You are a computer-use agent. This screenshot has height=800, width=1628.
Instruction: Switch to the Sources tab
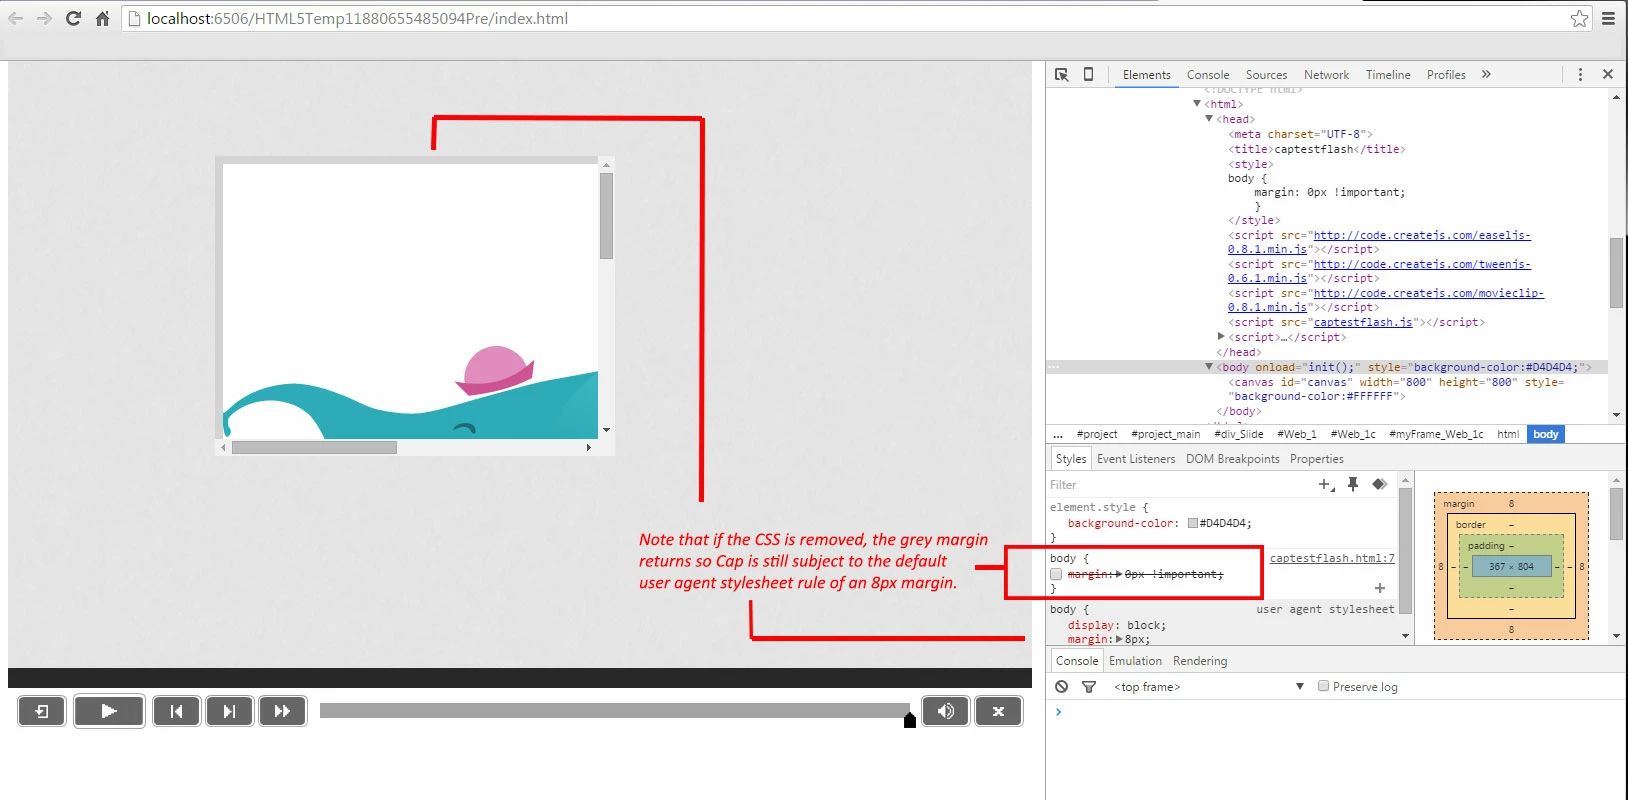click(x=1266, y=75)
